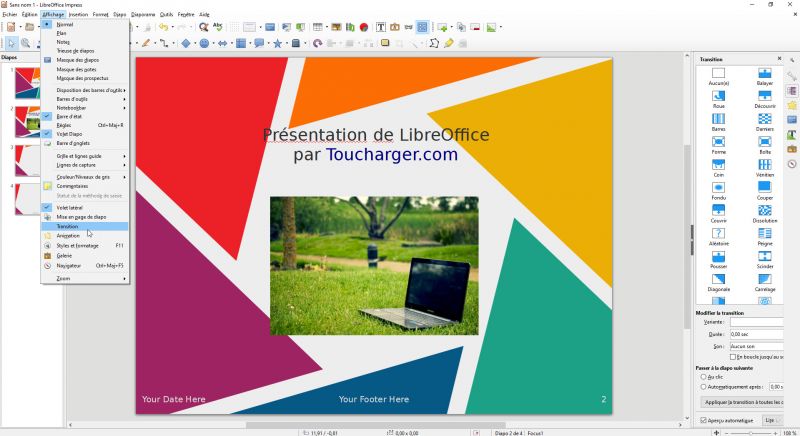
Task: Select the Scinder transition
Action: pos(764,259)
